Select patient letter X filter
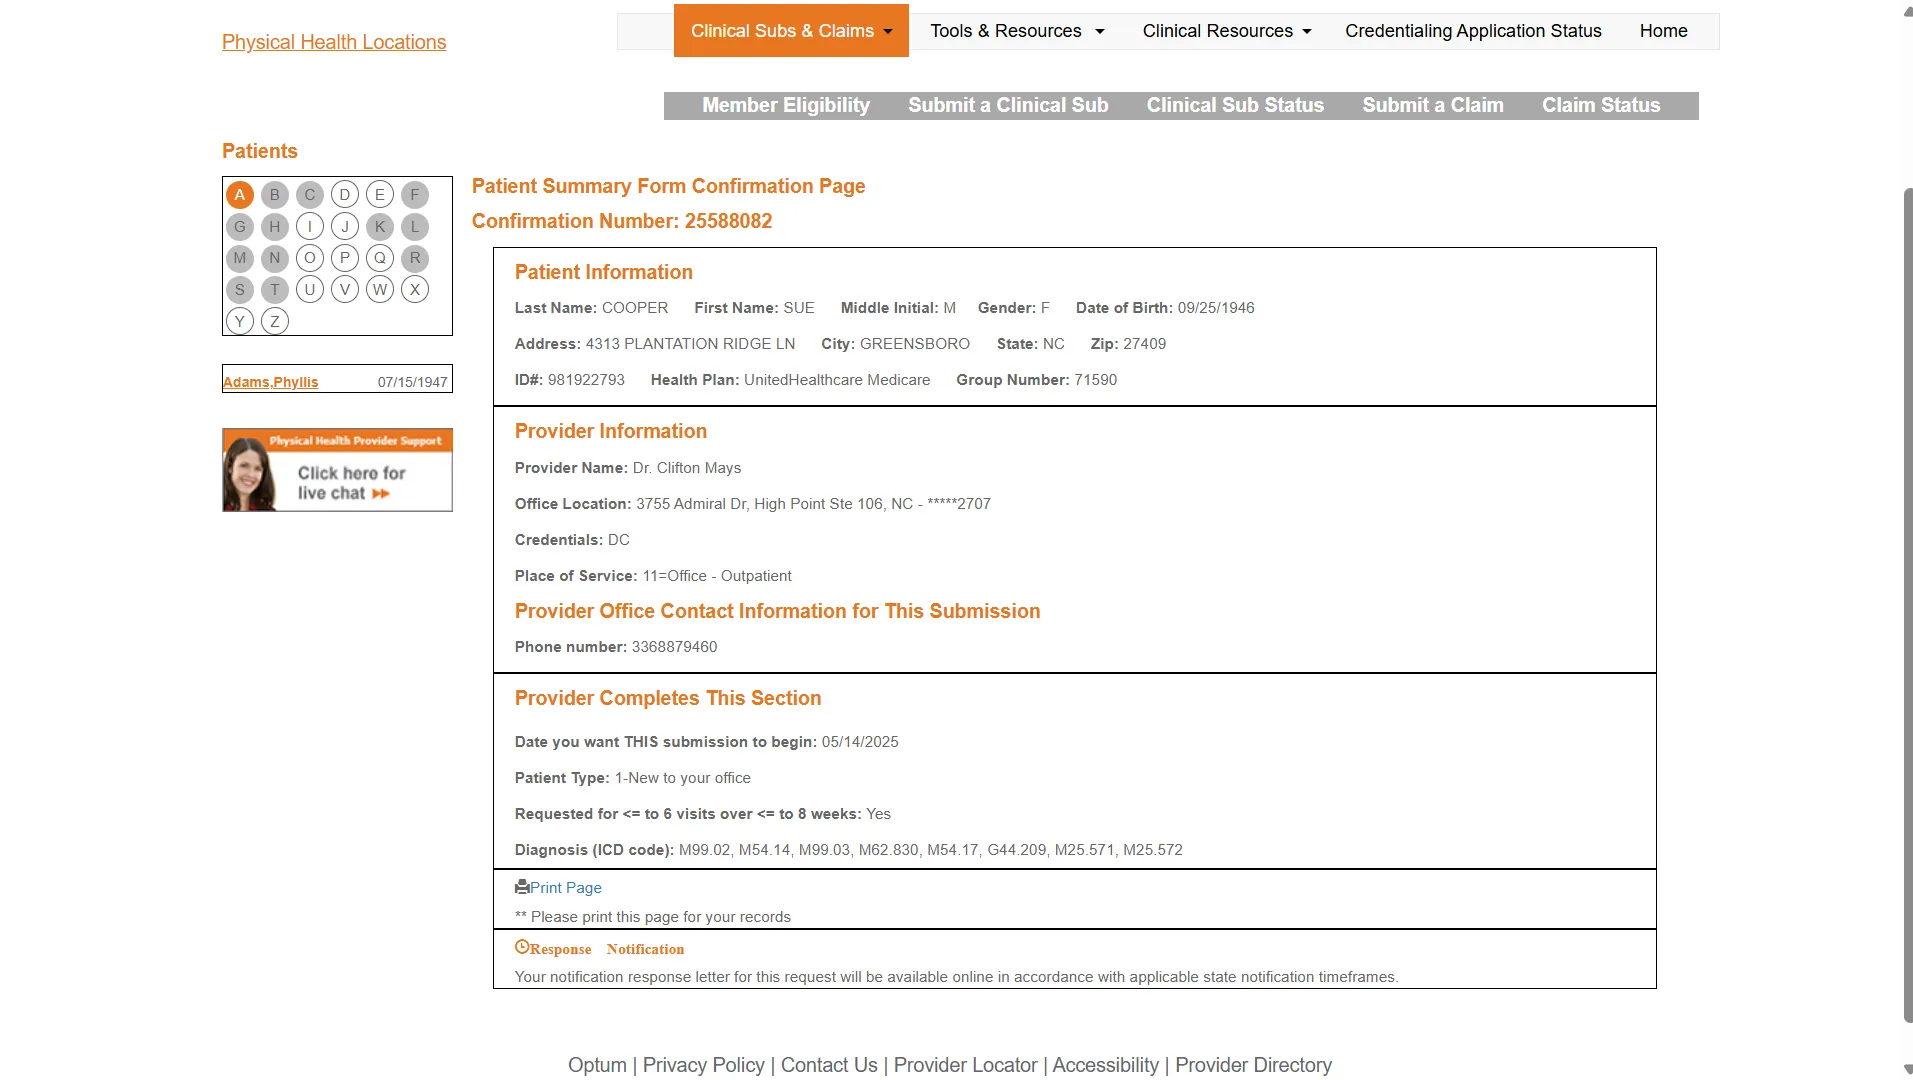Viewport: 1913px width, 1080px height. click(415, 290)
